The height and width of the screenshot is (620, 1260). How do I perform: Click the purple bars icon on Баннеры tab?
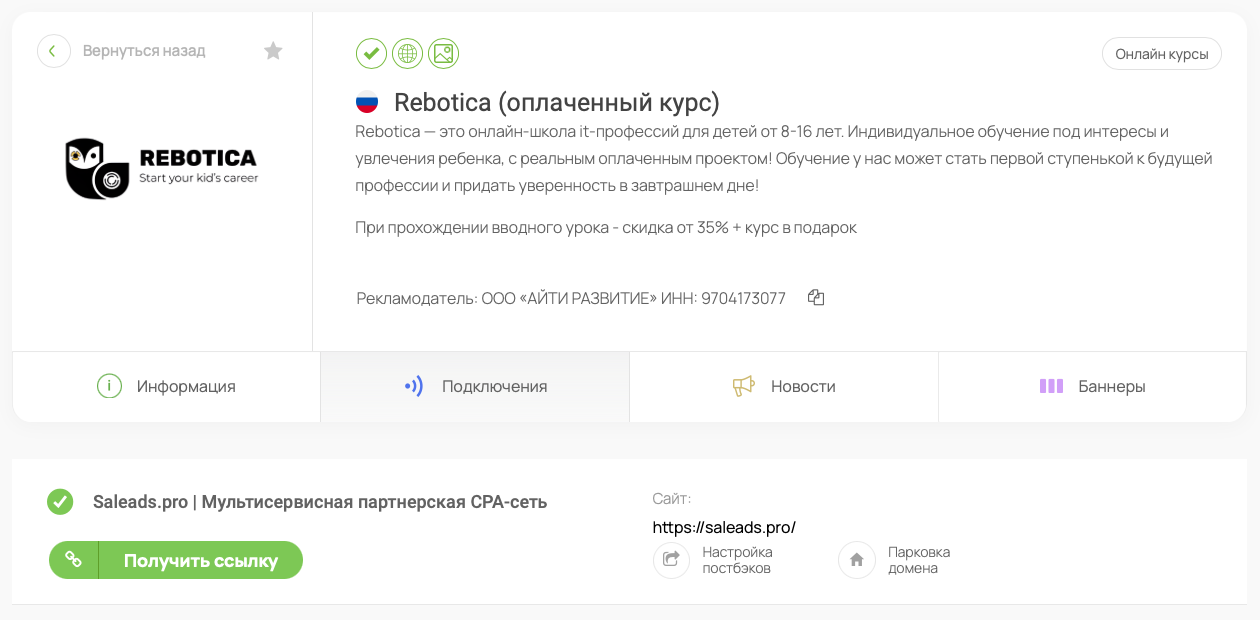[1051, 386]
